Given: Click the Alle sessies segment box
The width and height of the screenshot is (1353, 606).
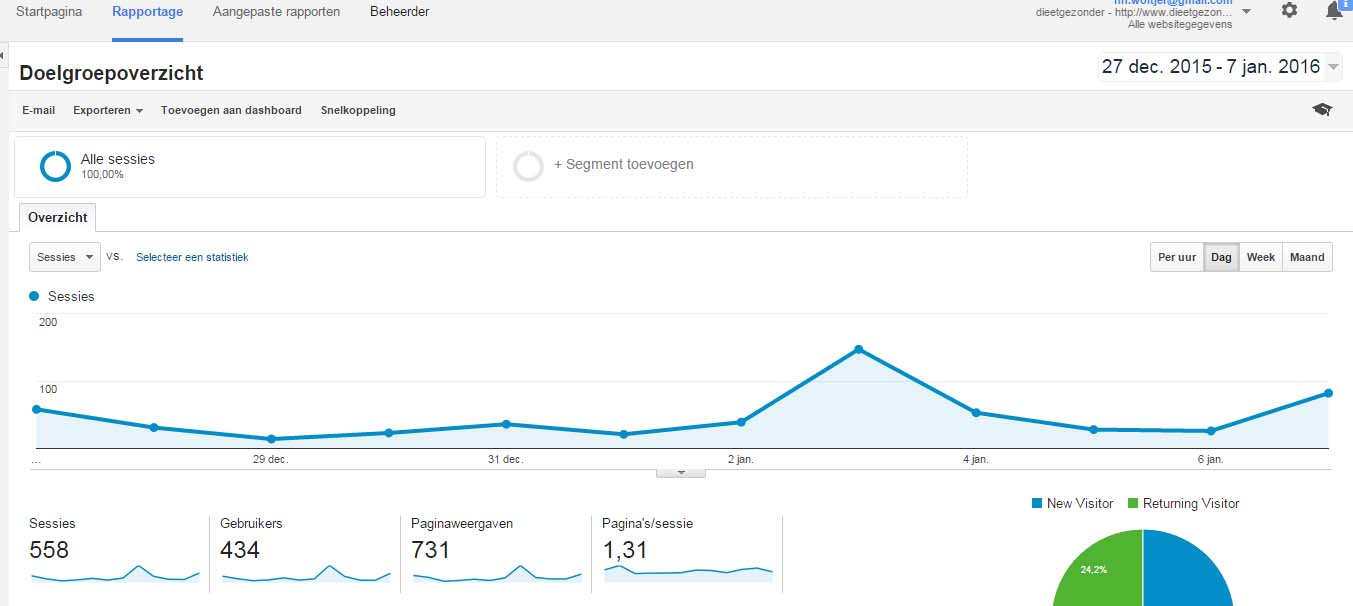Looking at the screenshot, I should coord(250,167).
